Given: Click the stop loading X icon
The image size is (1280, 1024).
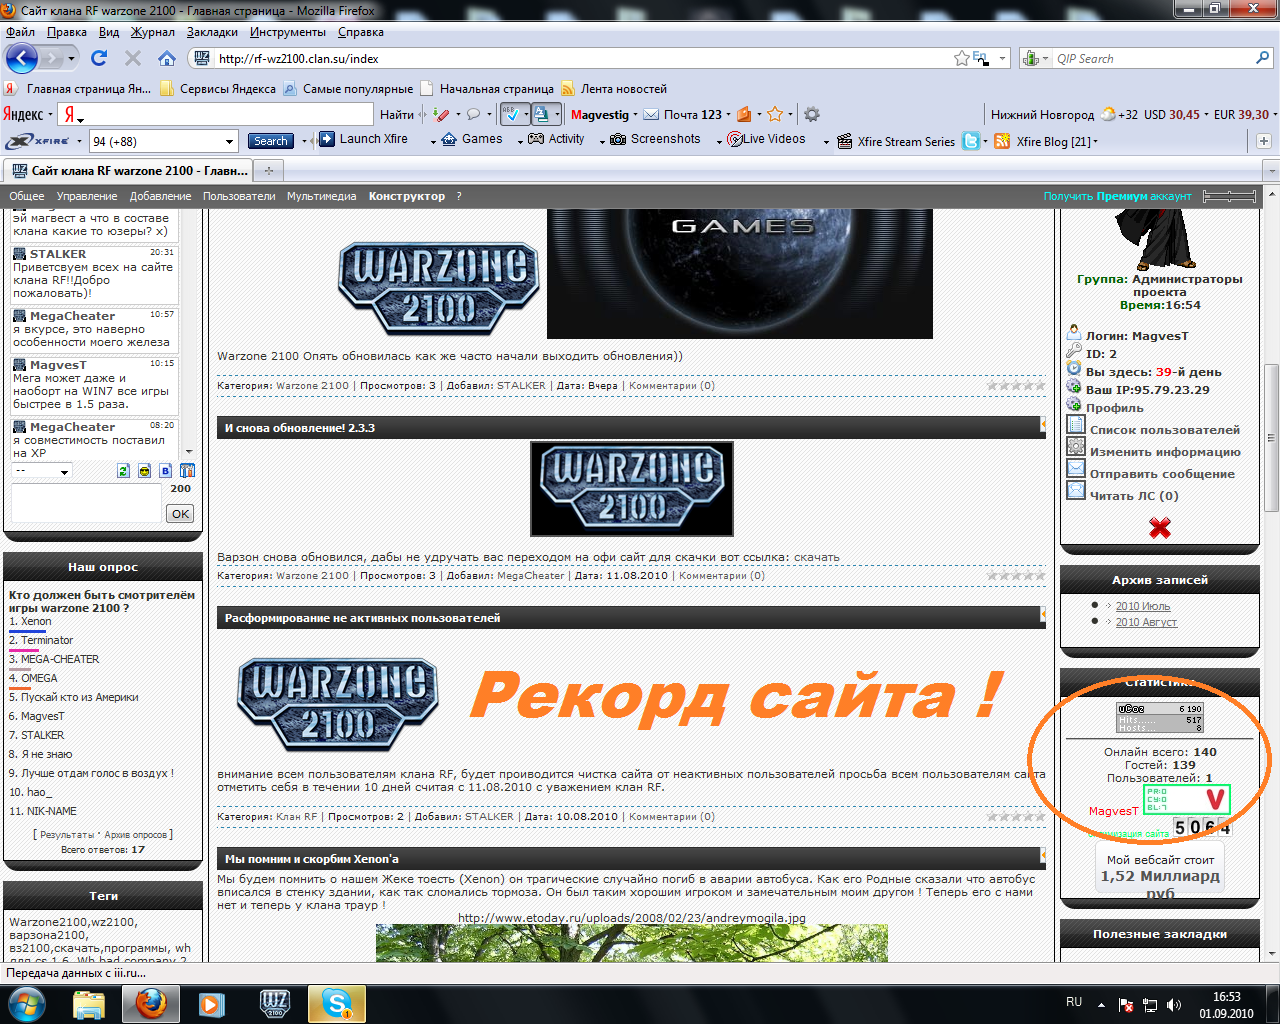Looking at the screenshot, I should [132, 58].
